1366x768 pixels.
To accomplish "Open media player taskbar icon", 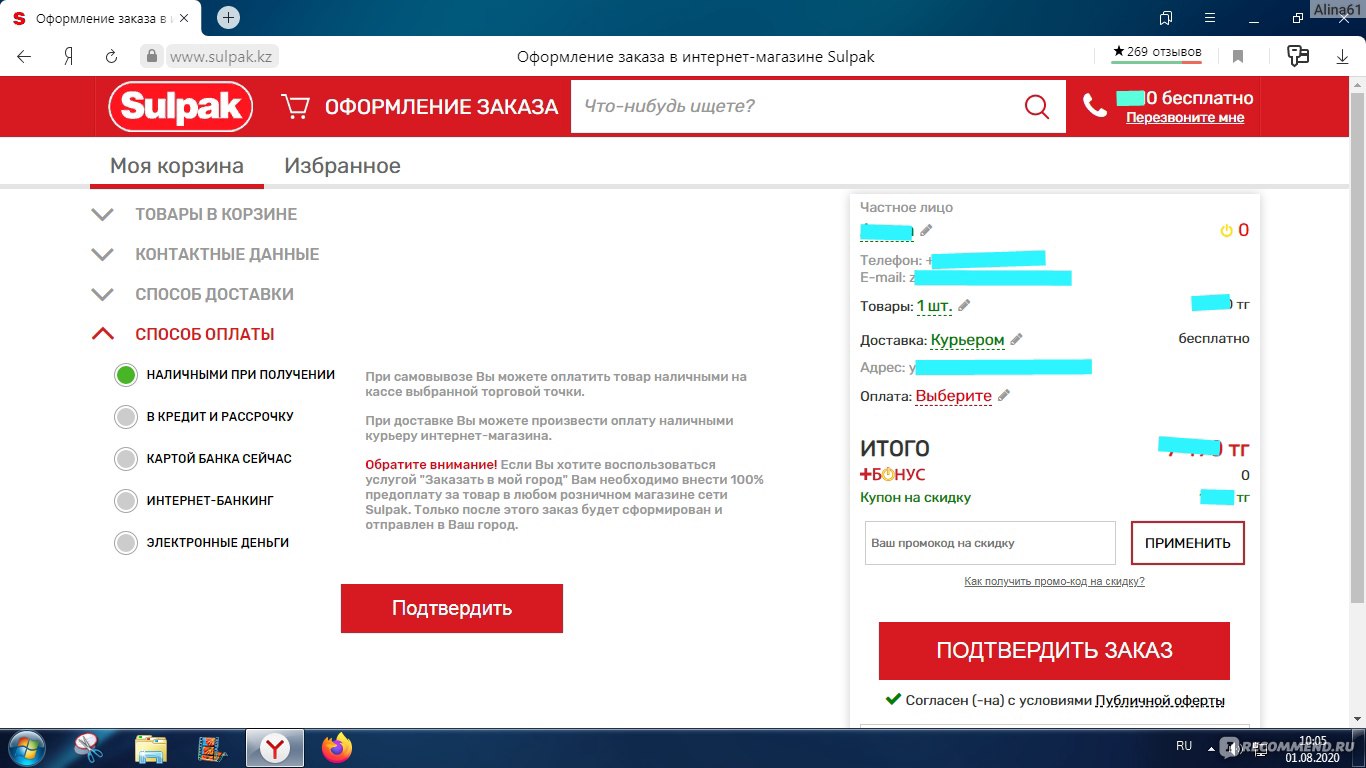I will click(x=210, y=748).
